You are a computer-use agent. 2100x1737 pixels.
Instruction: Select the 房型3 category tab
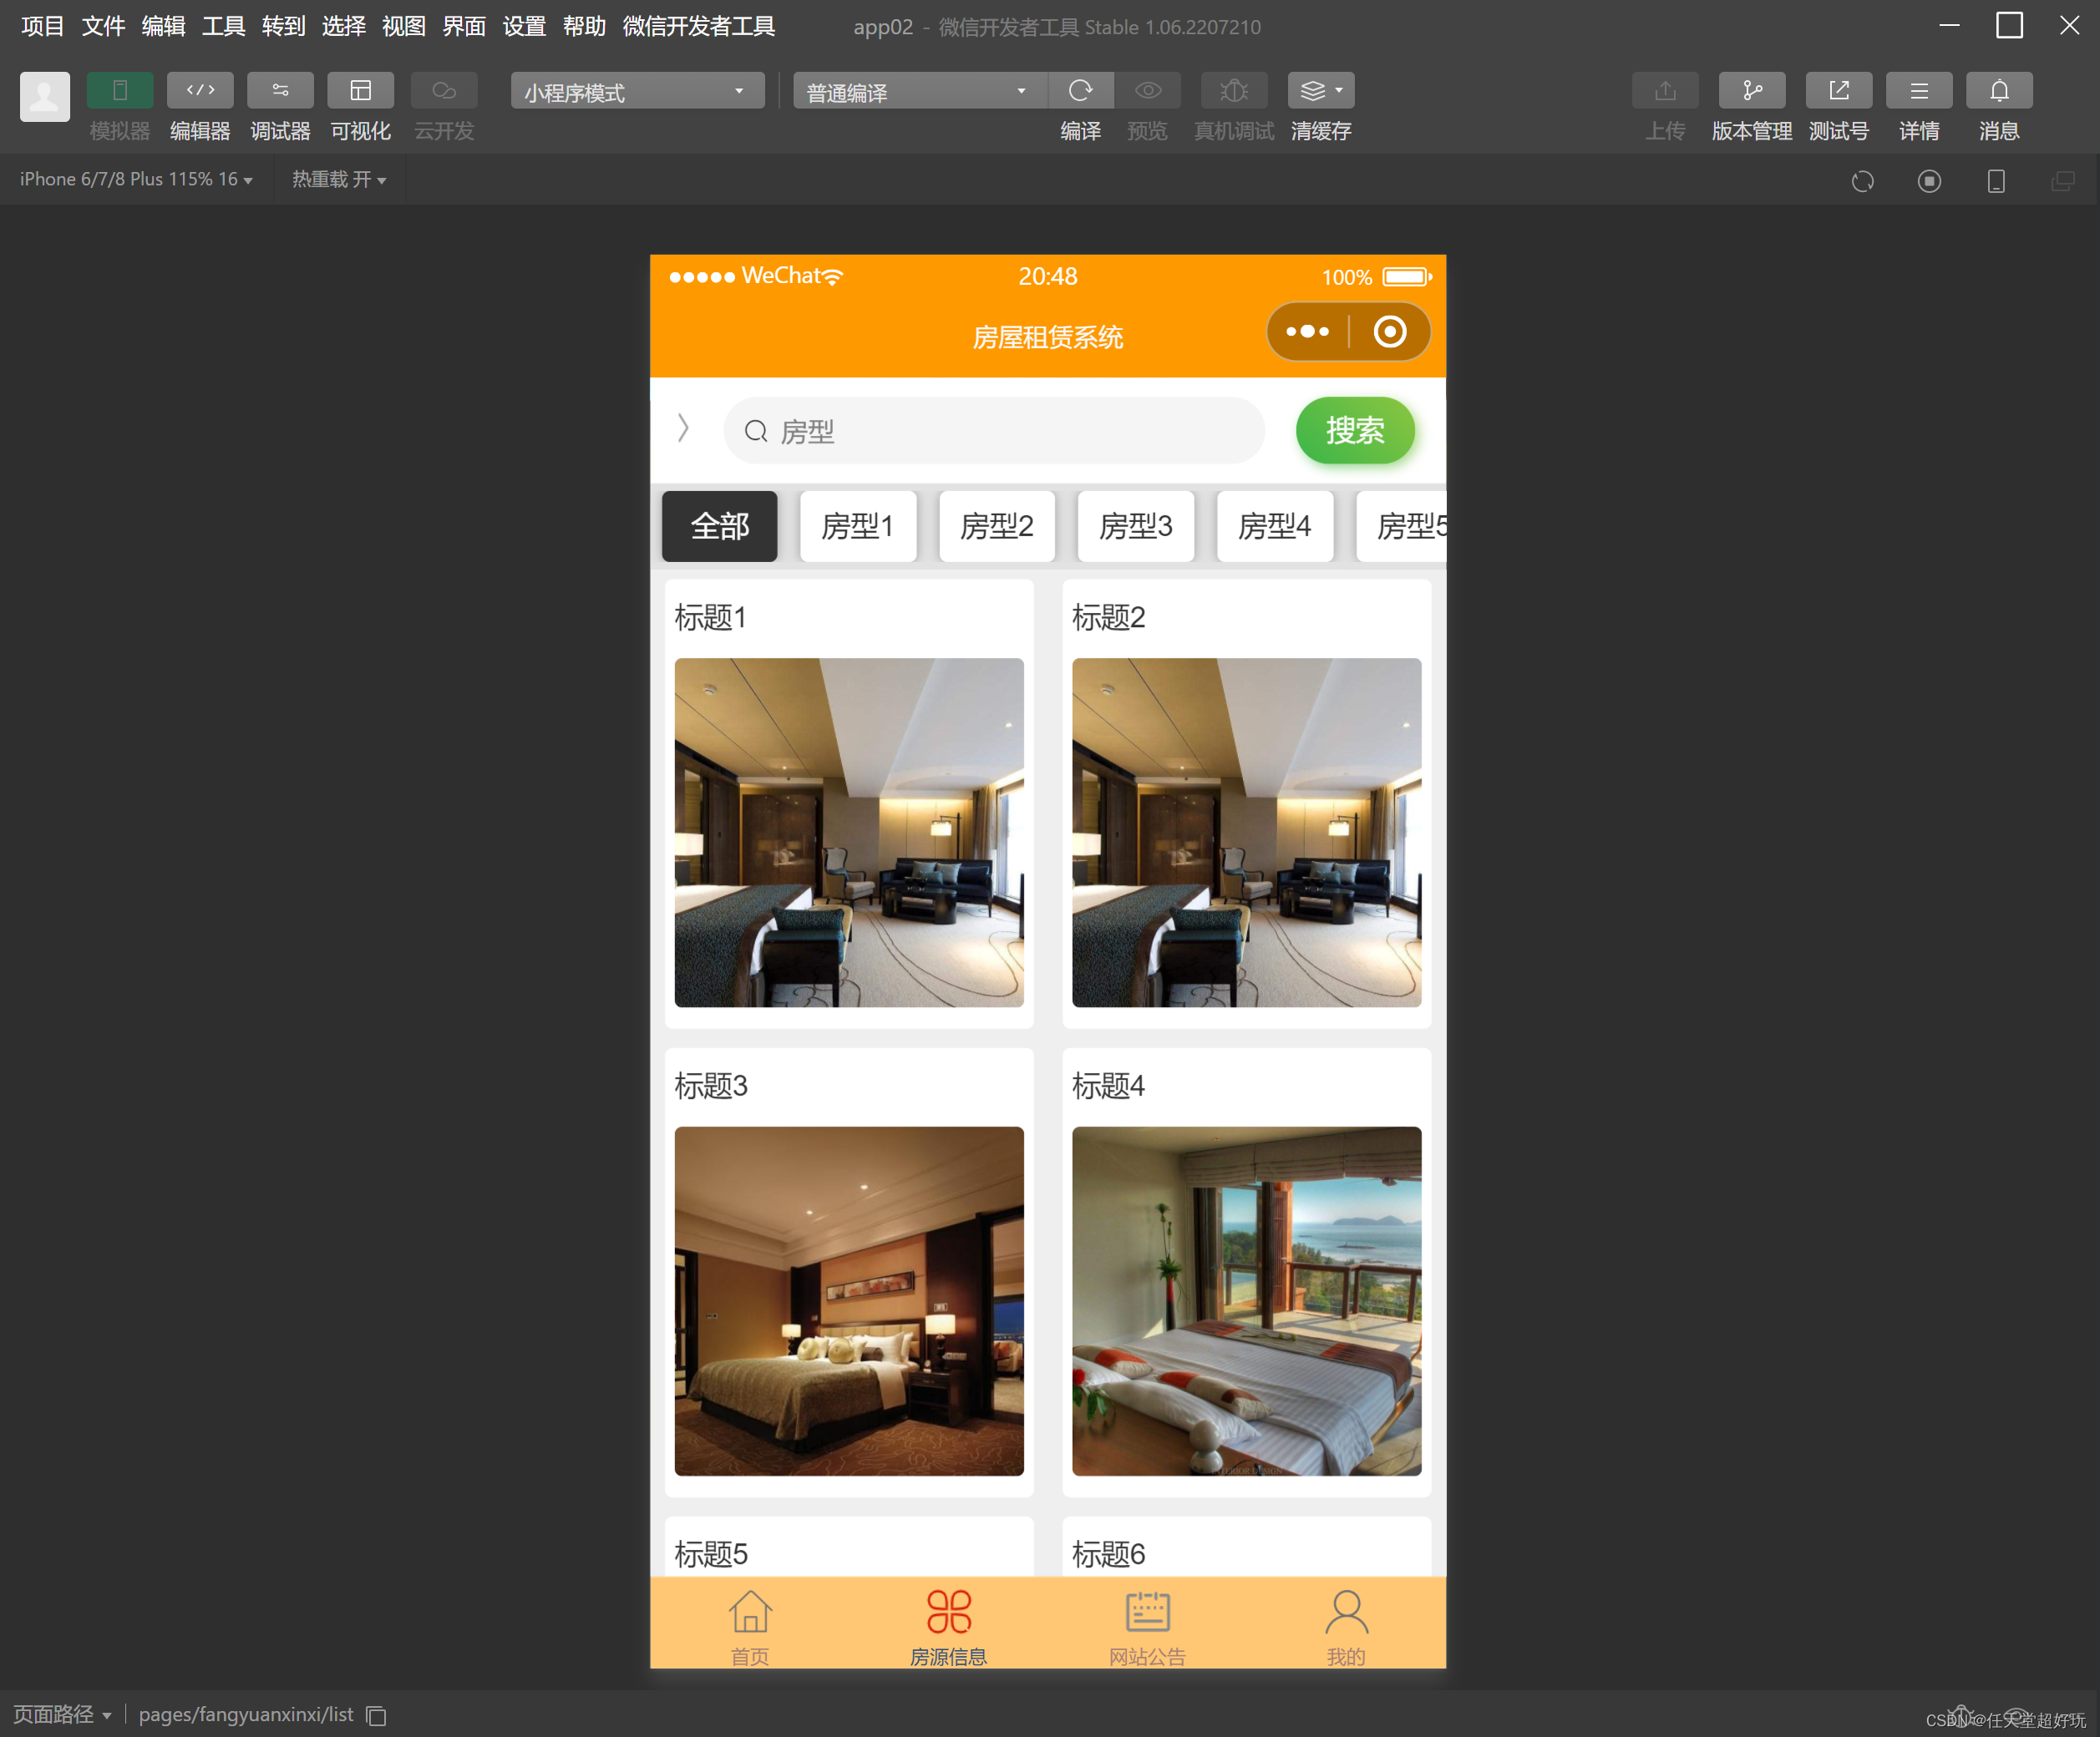[1136, 526]
